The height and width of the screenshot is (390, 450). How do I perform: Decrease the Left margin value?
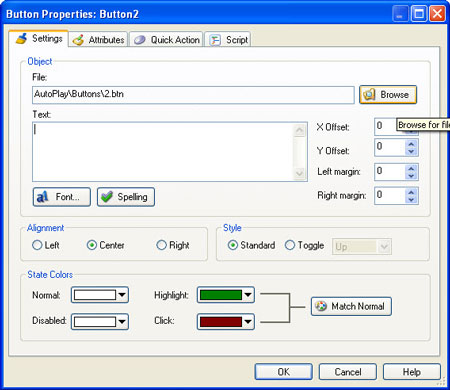point(411,176)
